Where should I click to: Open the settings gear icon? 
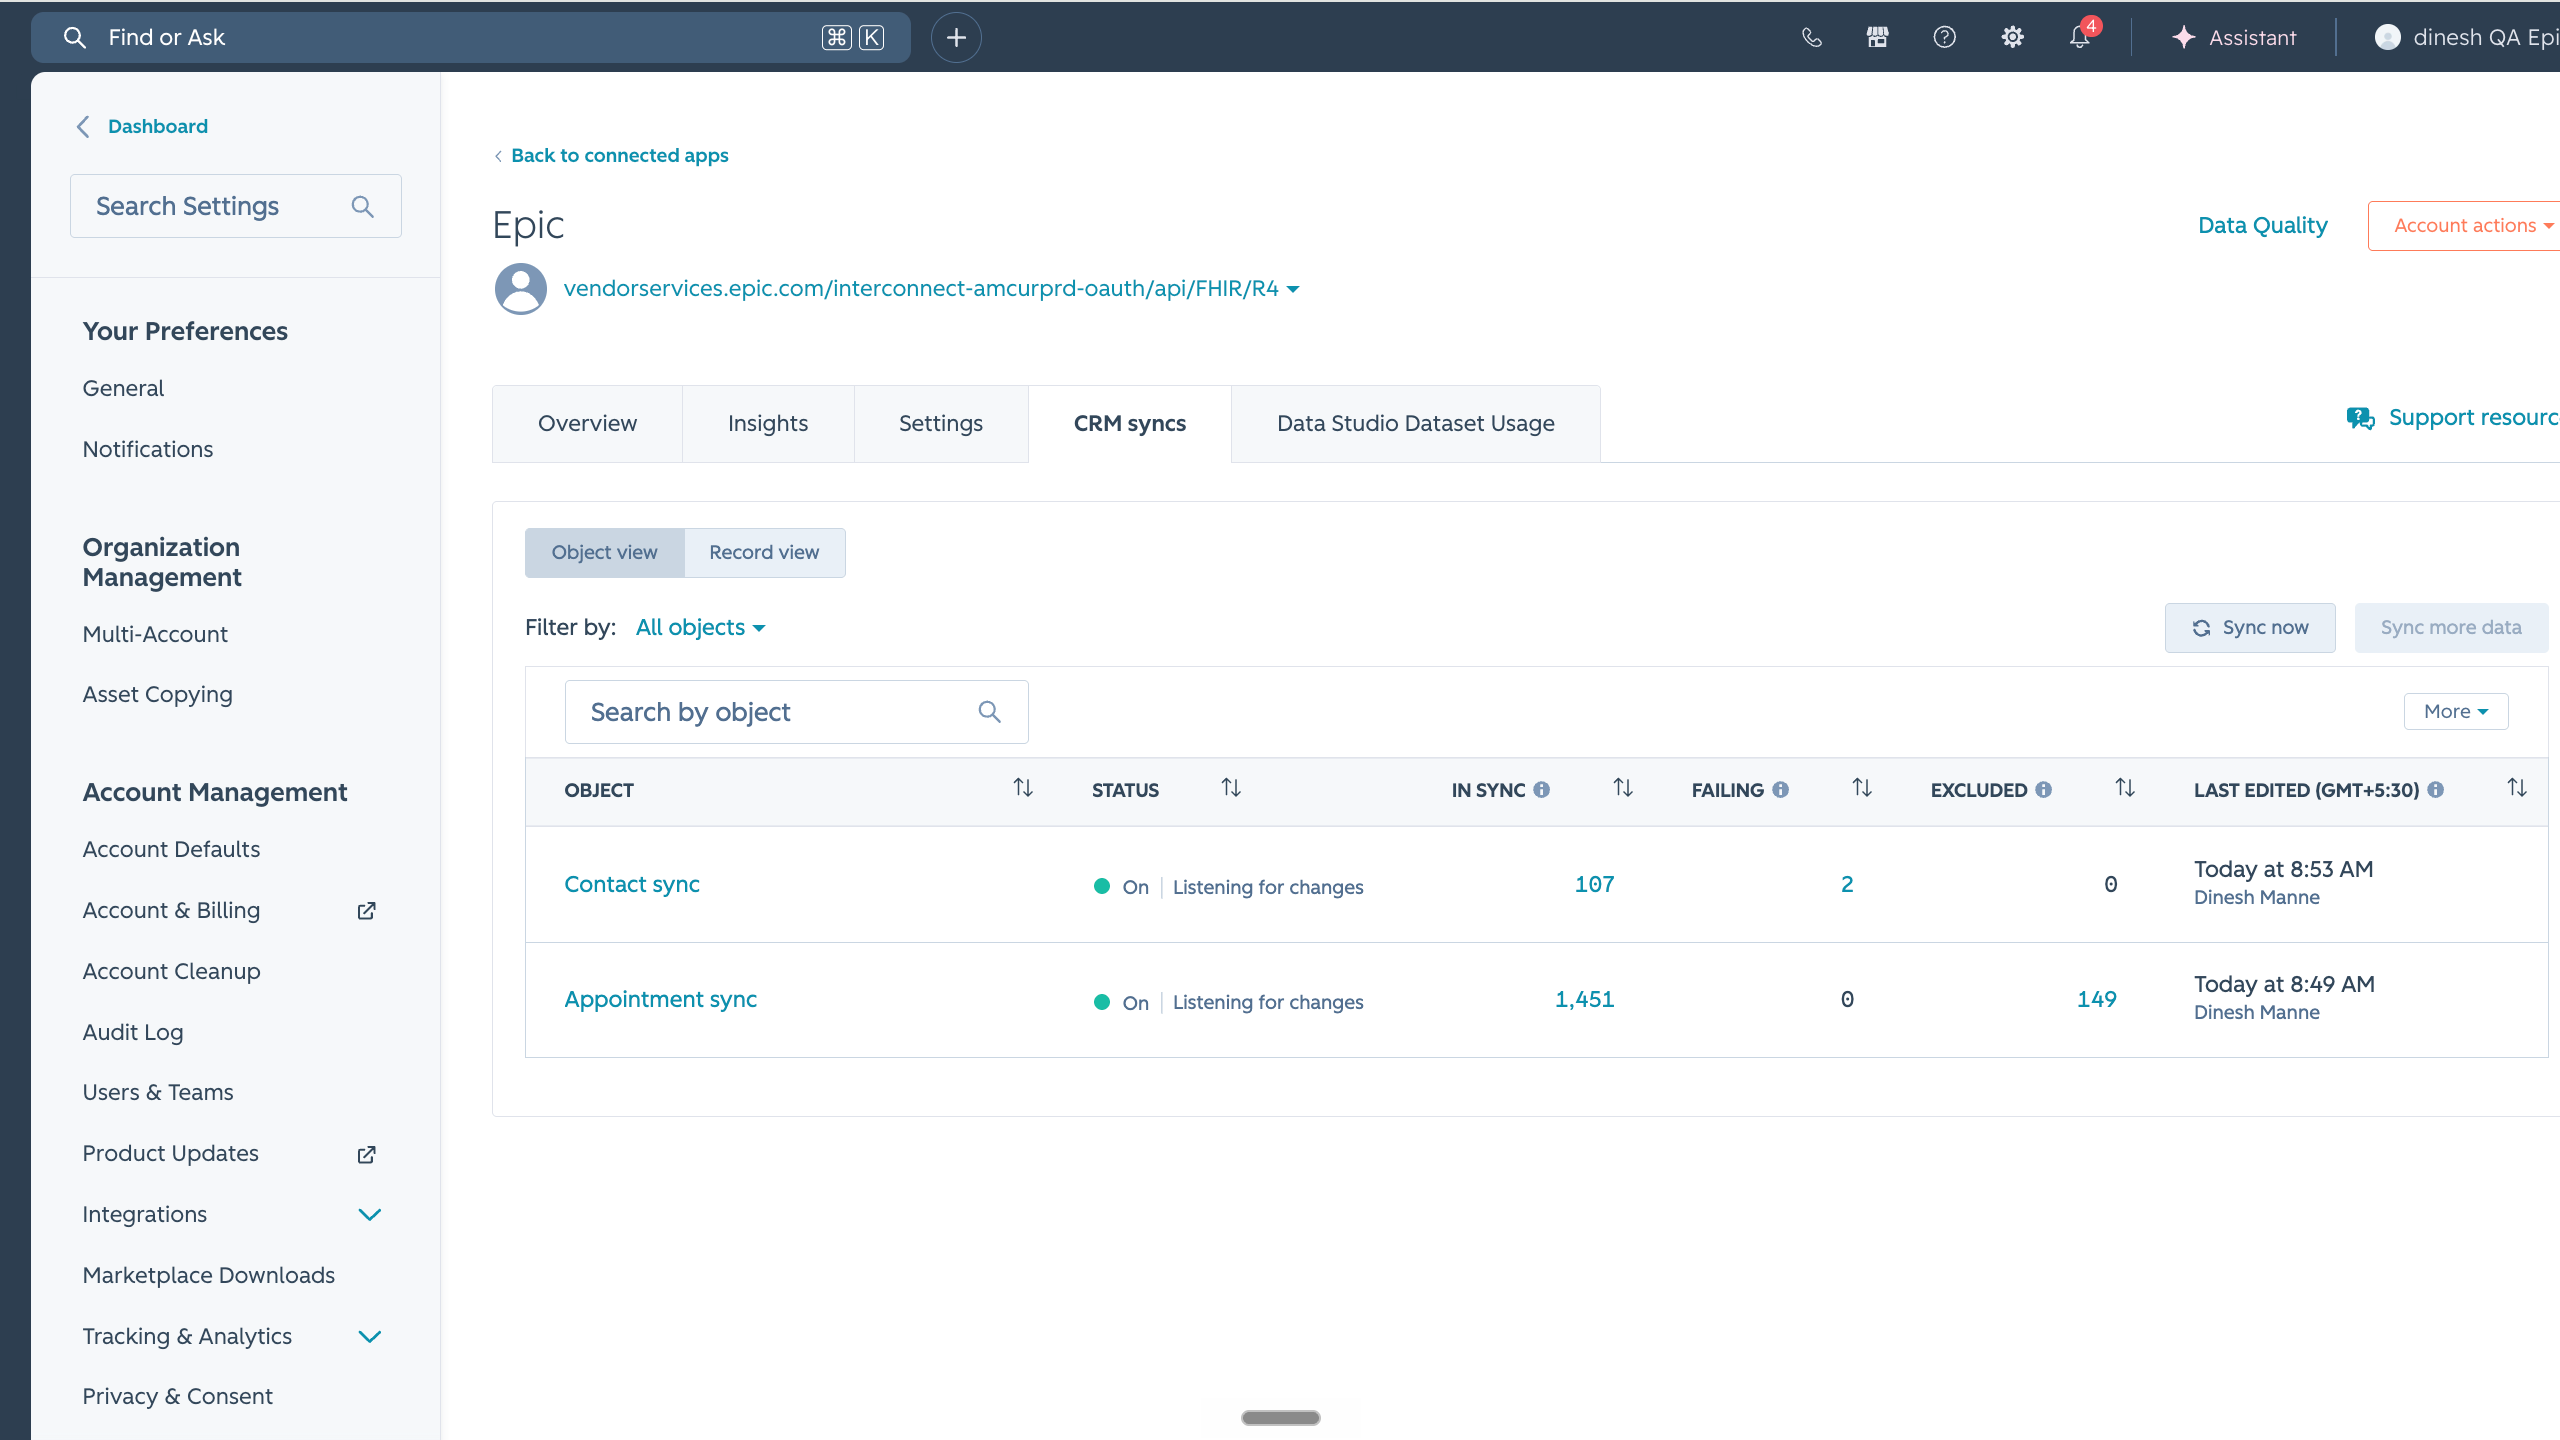click(2012, 38)
